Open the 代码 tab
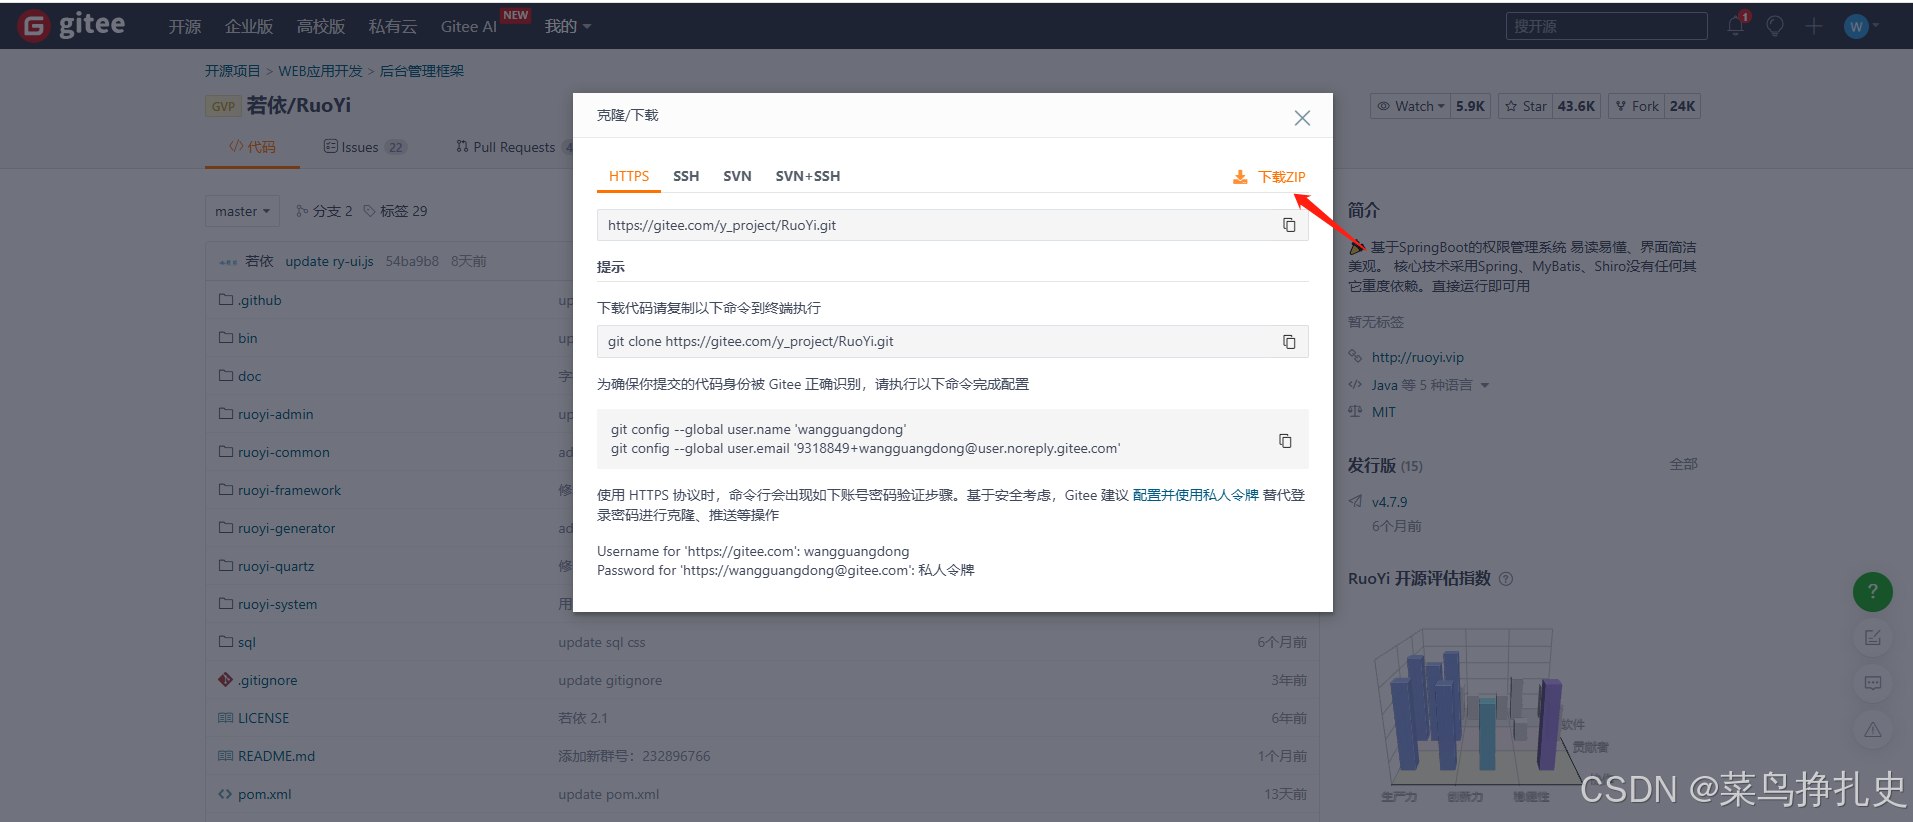Viewport: 1913px width, 822px height. click(252, 147)
